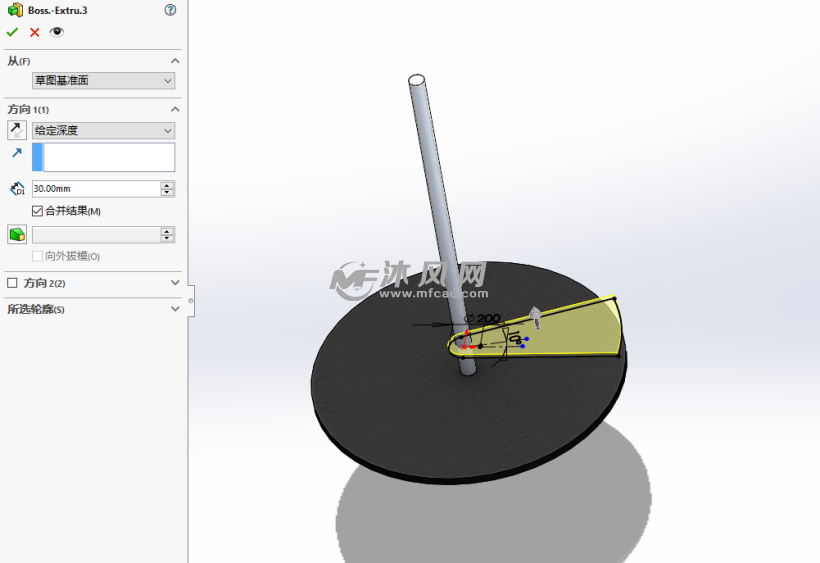The height and width of the screenshot is (563, 820).
Task: Expand the 所选轮廓(S) section
Action: click(x=175, y=309)
